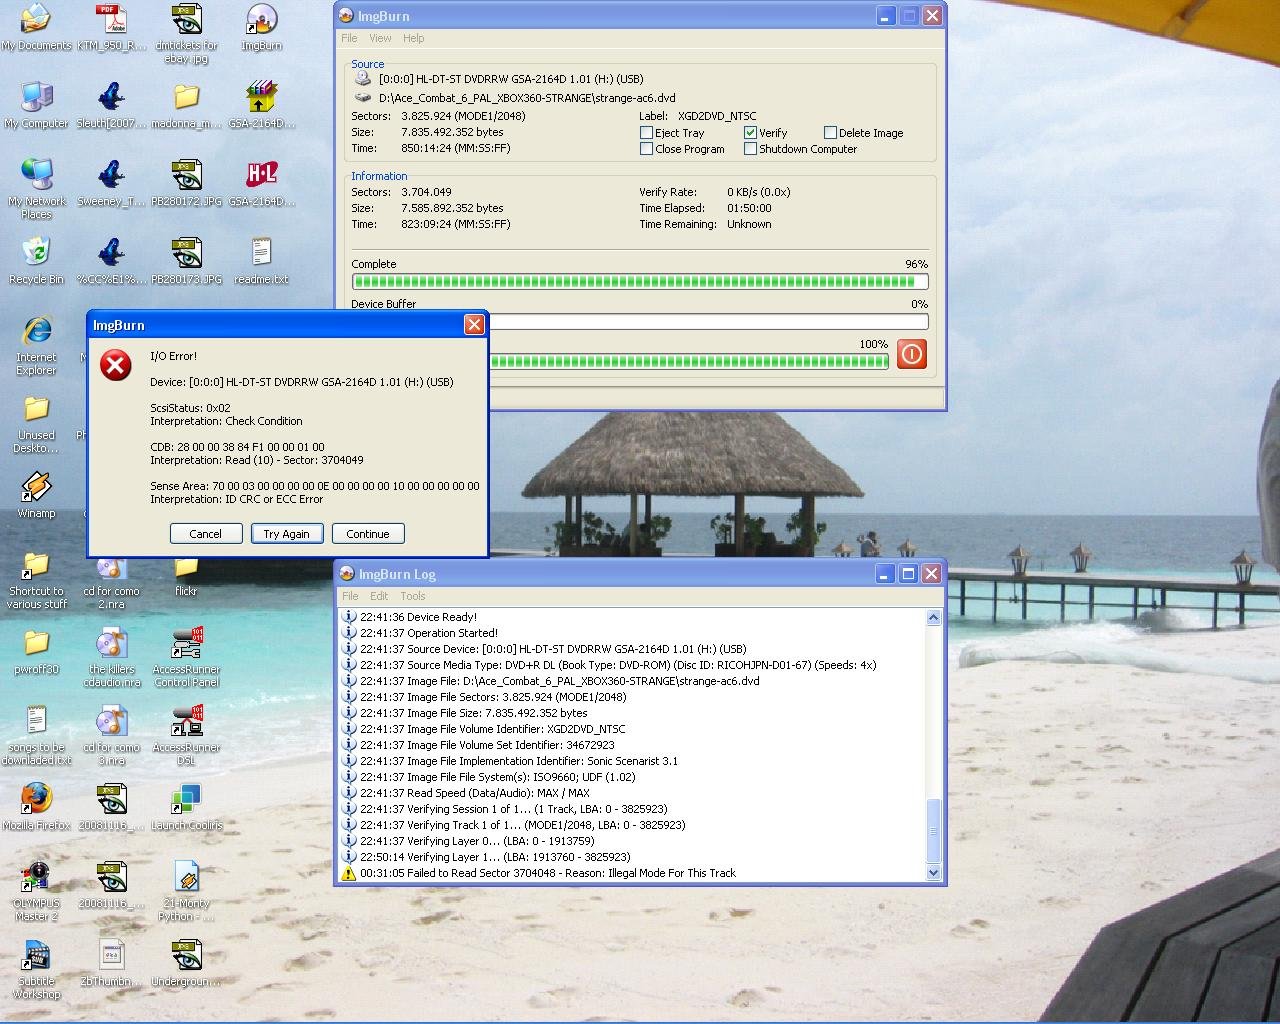Click the red stop button in ImgBurn
This screenshot has width=1280, height=1024.
pos(911,354)
